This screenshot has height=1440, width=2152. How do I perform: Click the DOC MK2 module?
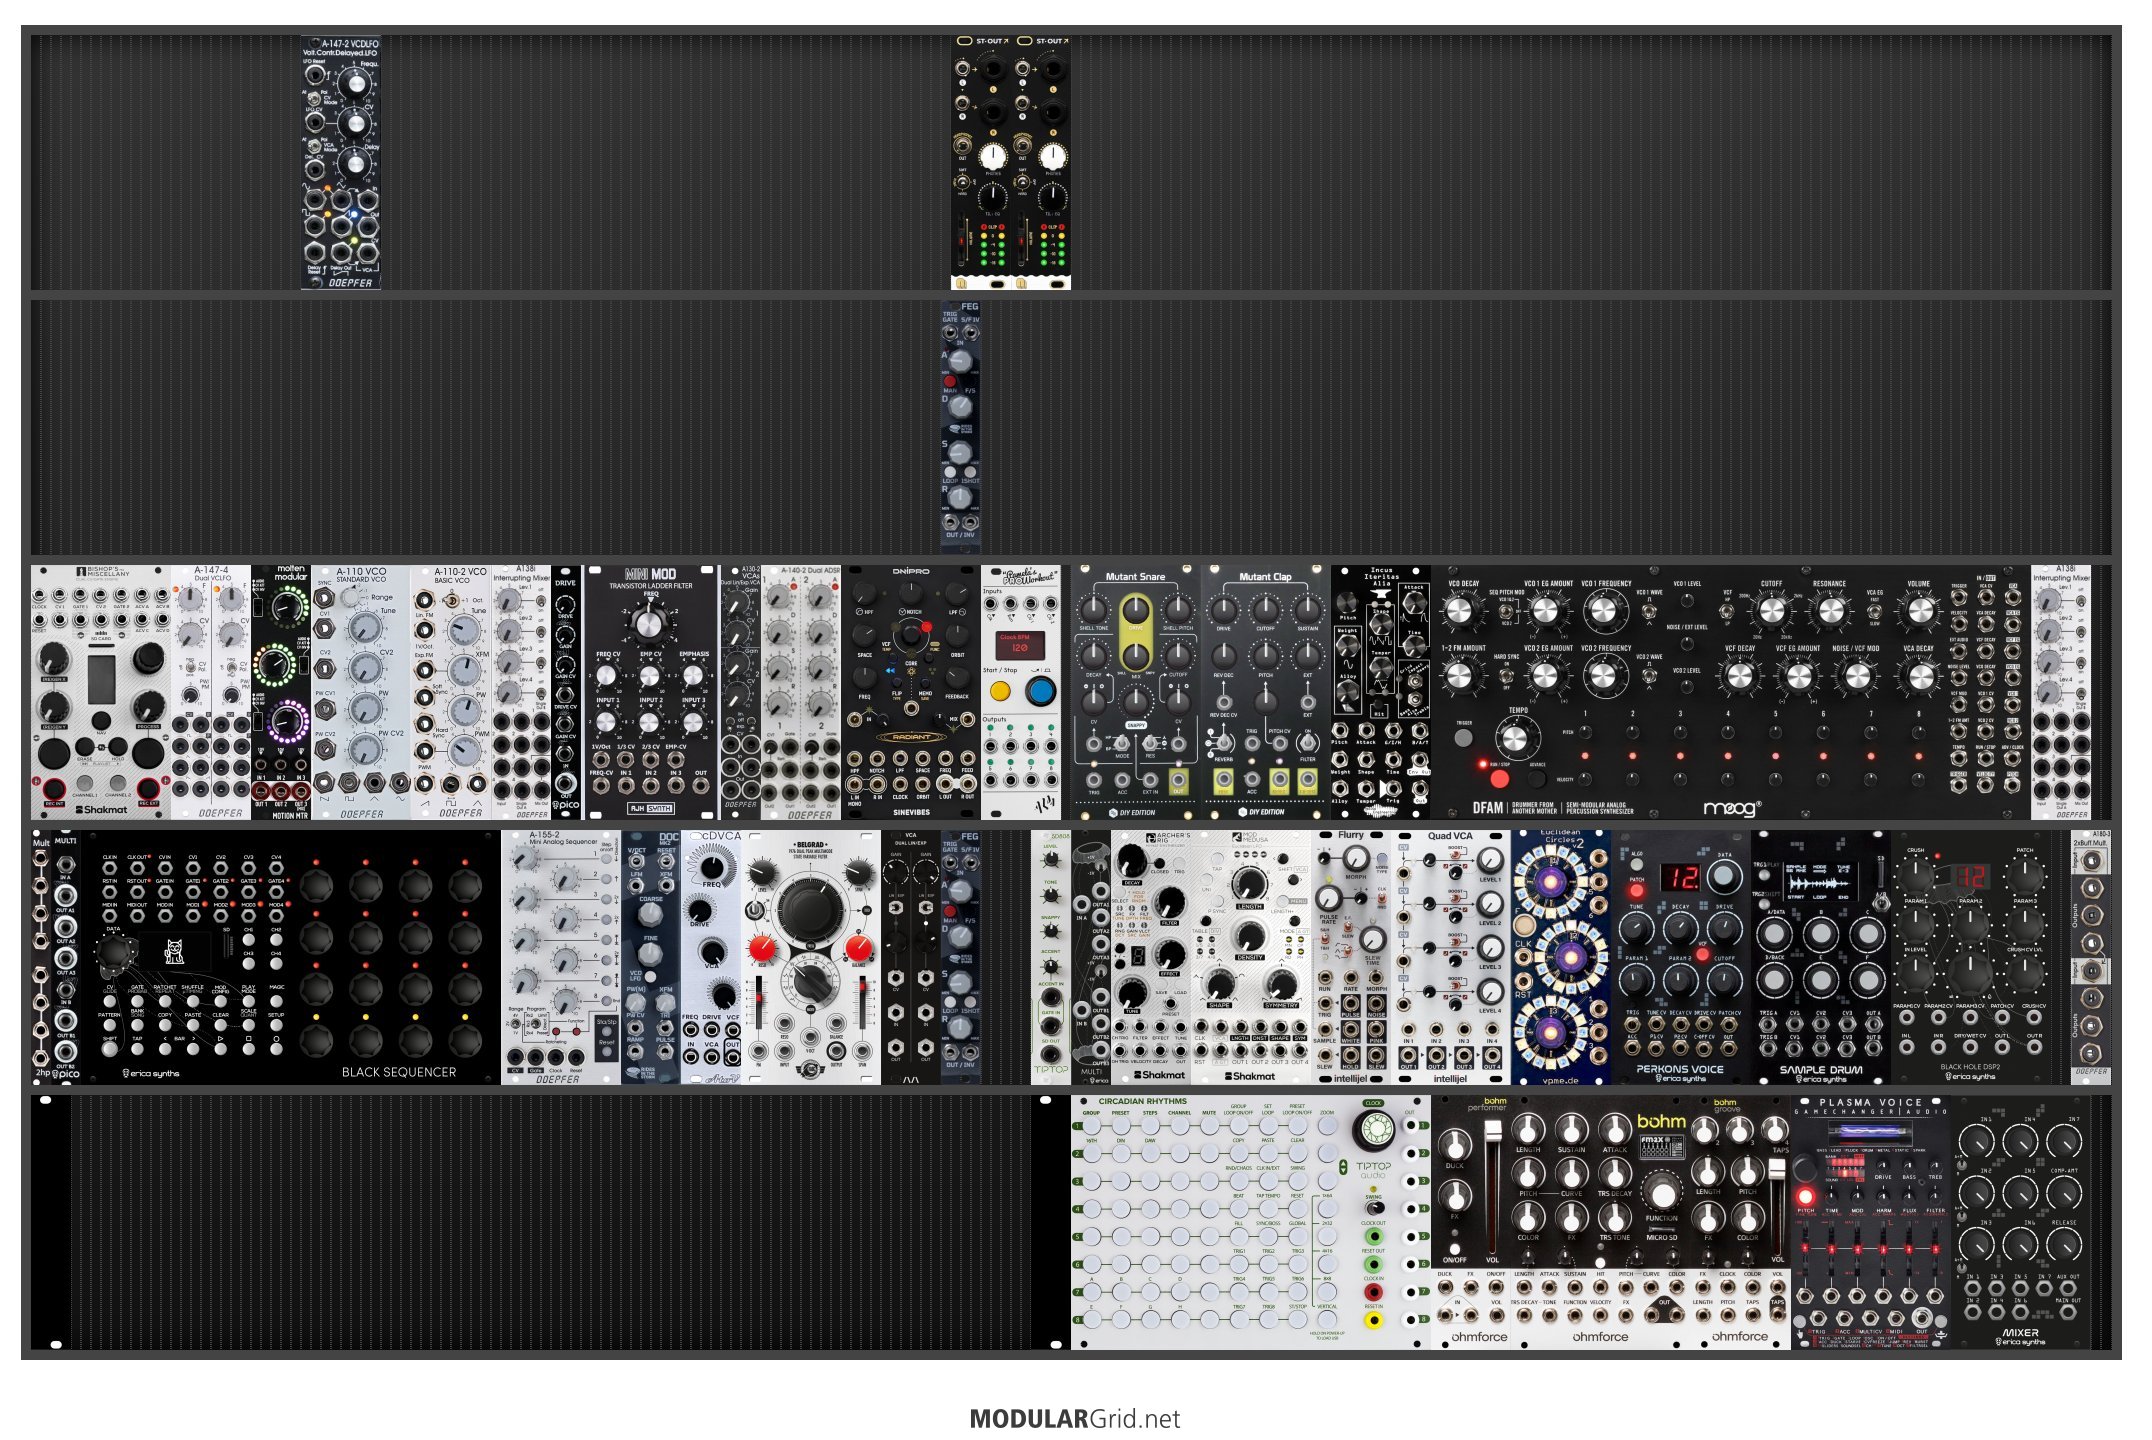pos(651,958)
